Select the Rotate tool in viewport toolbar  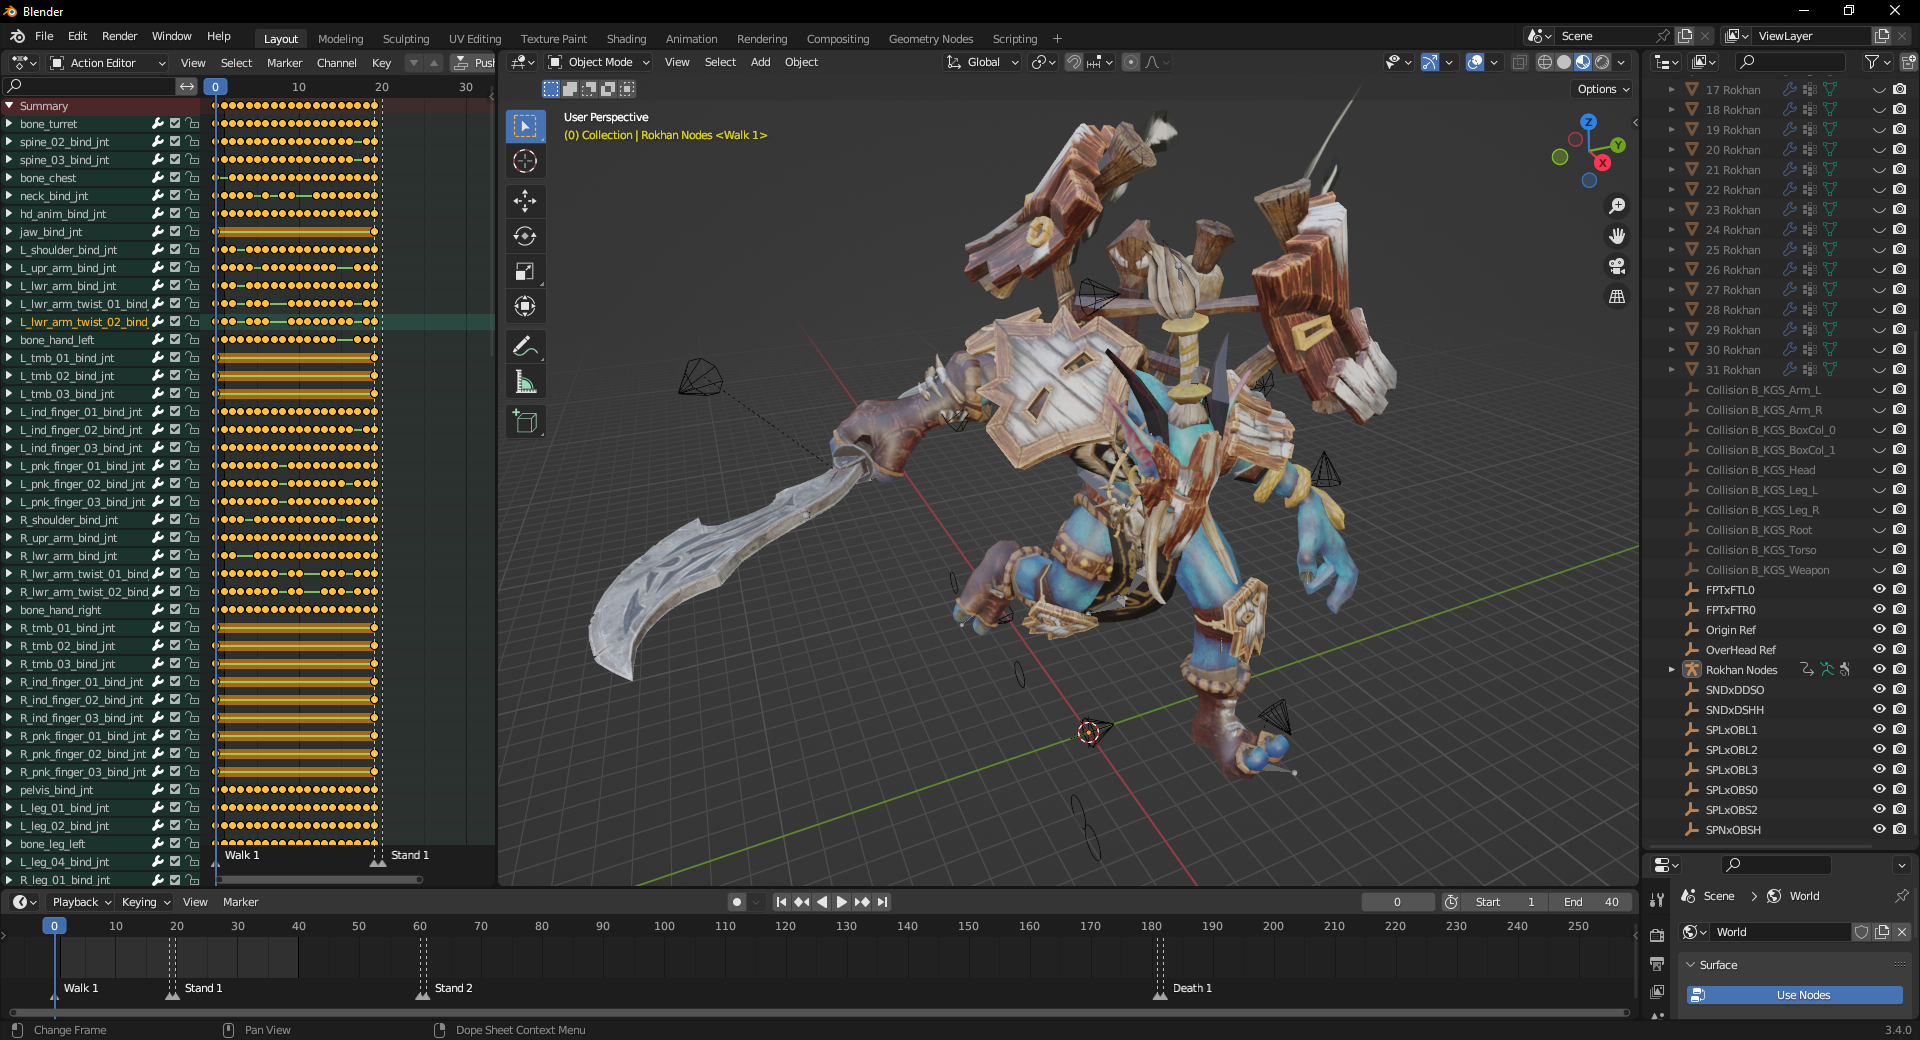click(525, 236)
